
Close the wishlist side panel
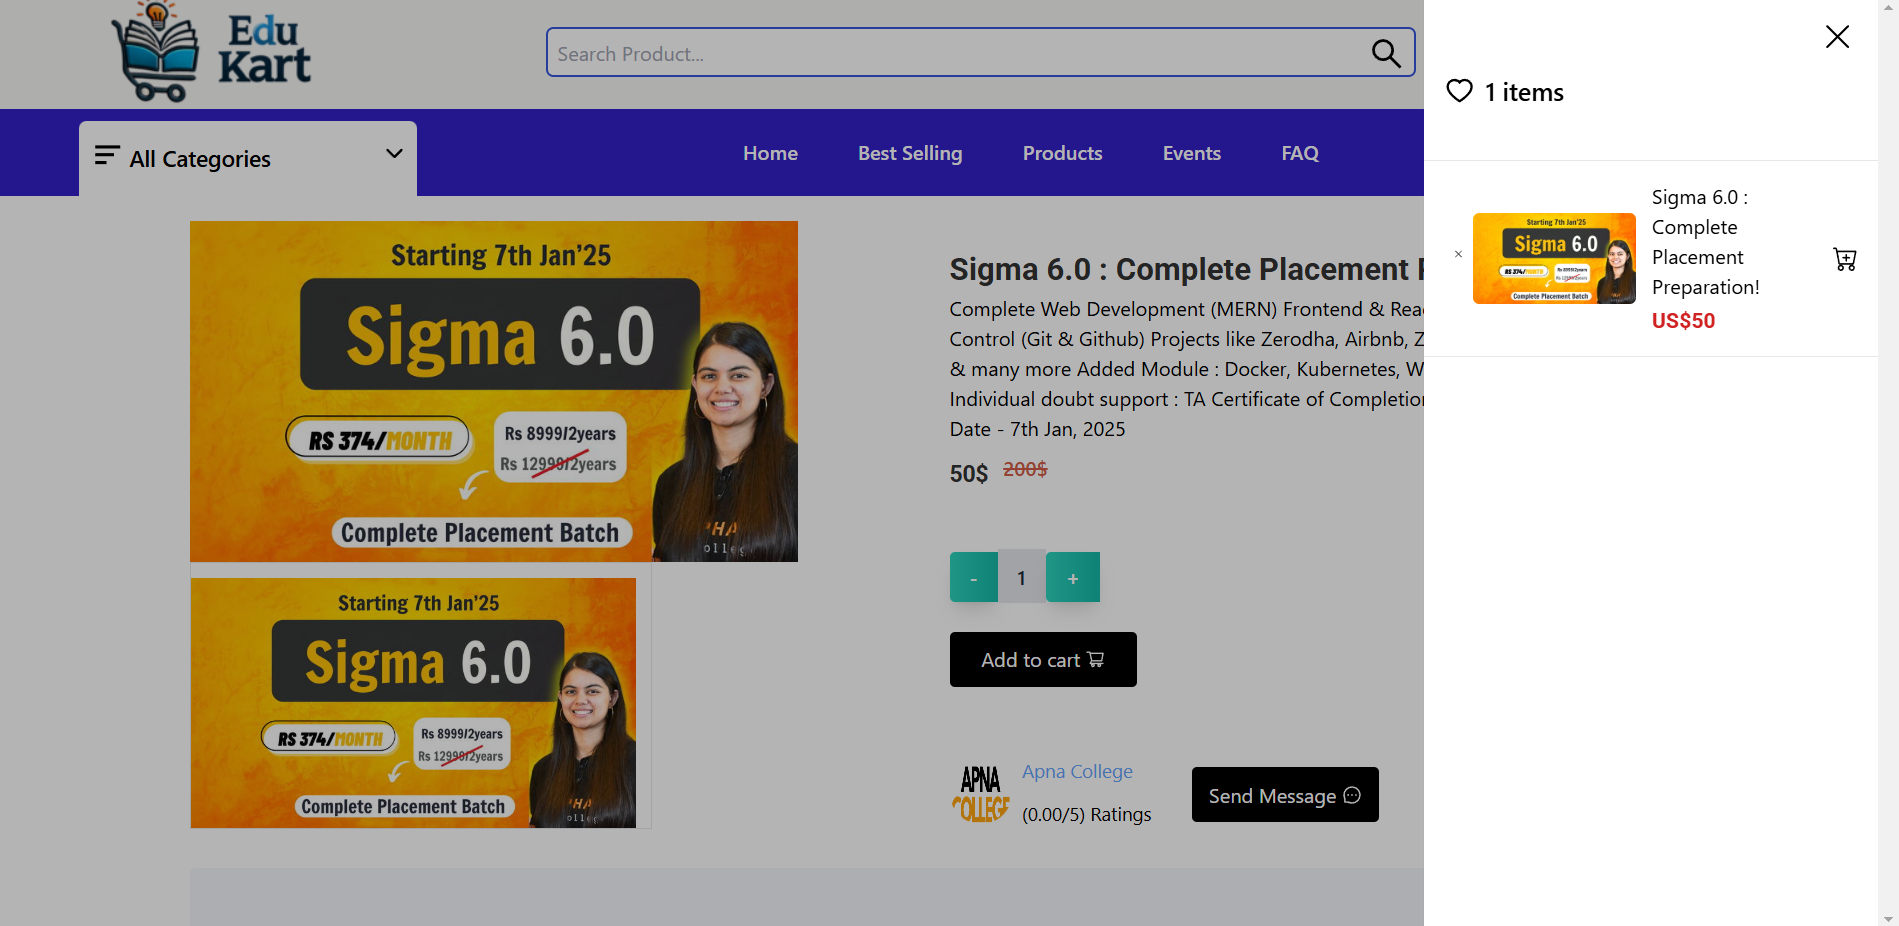[1837, 37]
